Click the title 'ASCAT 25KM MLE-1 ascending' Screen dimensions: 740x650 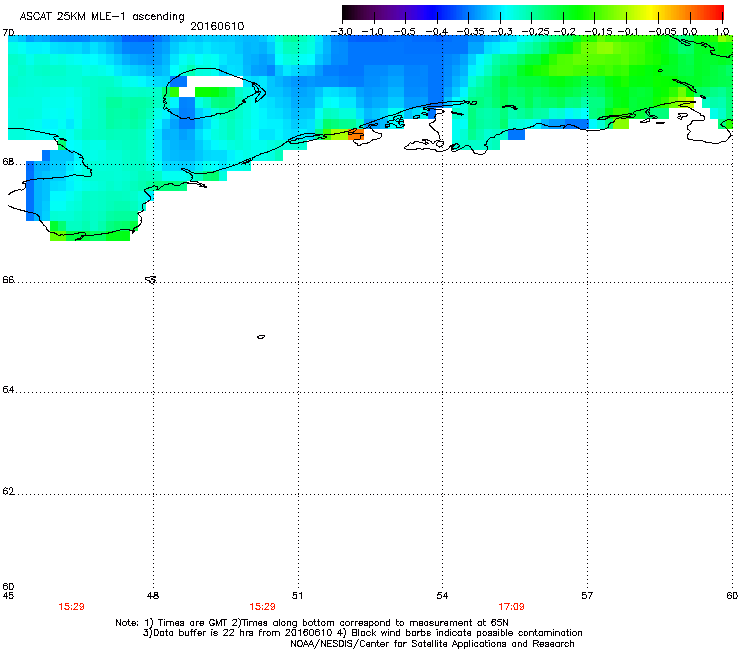click(102, 16)
